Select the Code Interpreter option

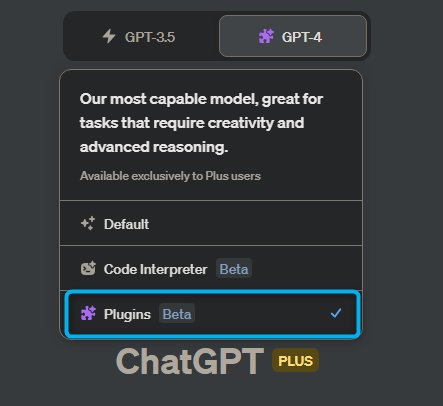click(x=211, y=268)
